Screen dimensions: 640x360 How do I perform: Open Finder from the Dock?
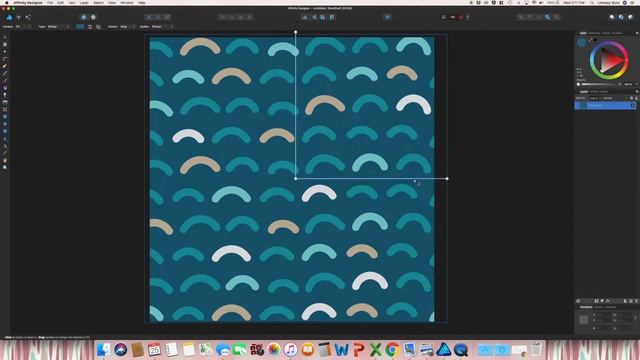click(x=103, y=350)
